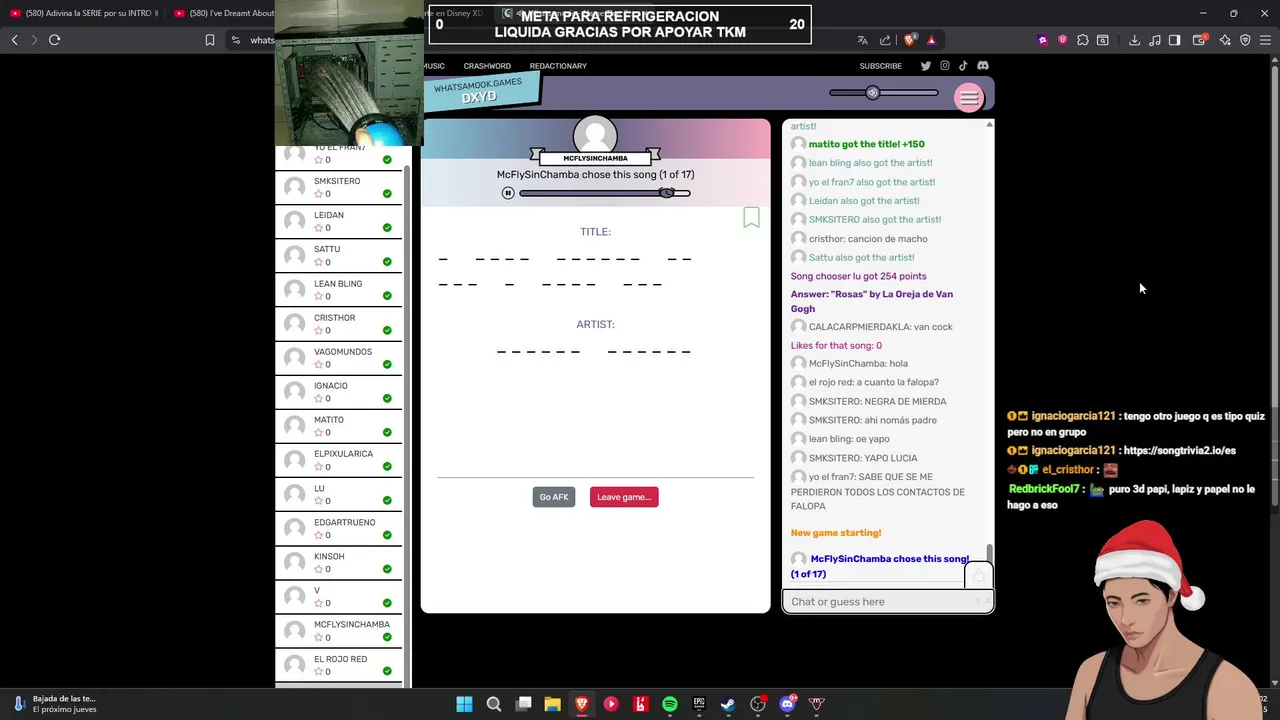Click the WHATSAMOOK.GAMES DXYD logo
The width and height of the screenshot is (1280, 720).
tap(480, 91)
